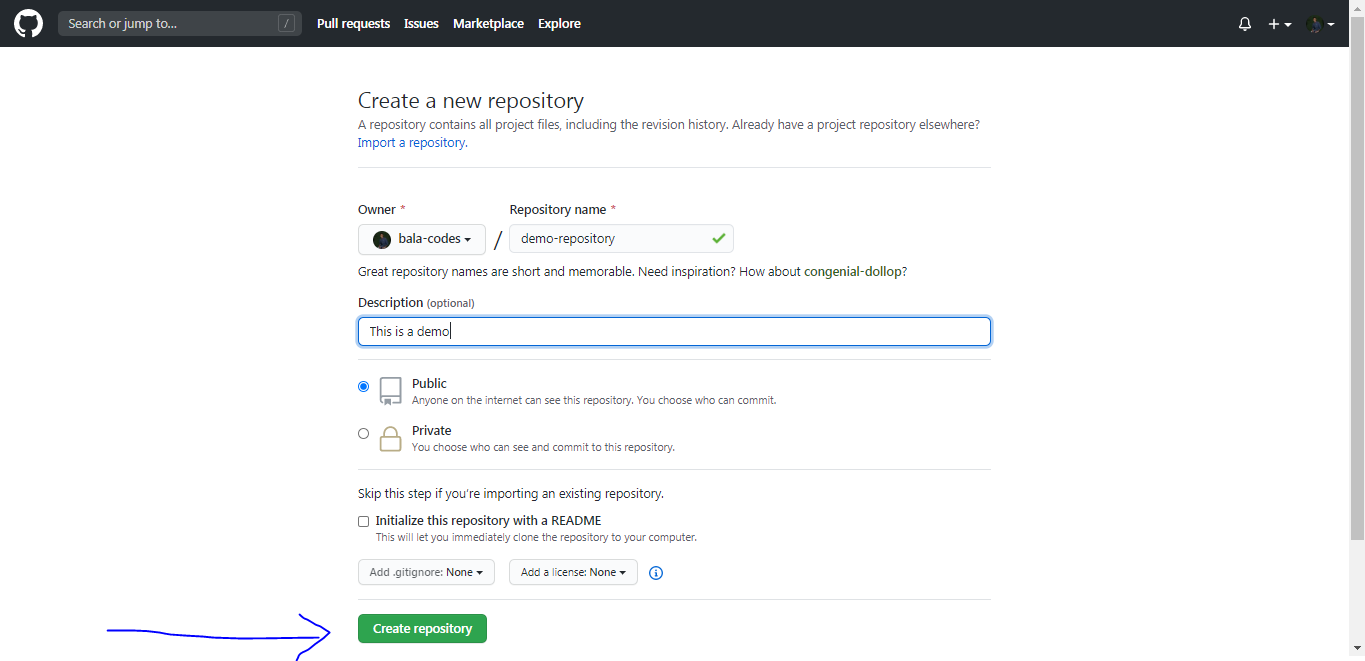Open the Add .gitignore dropdown
Image resolution: width=1365 pixels, height=661 pixels.
pyautogui.click(x=426, y=571)
